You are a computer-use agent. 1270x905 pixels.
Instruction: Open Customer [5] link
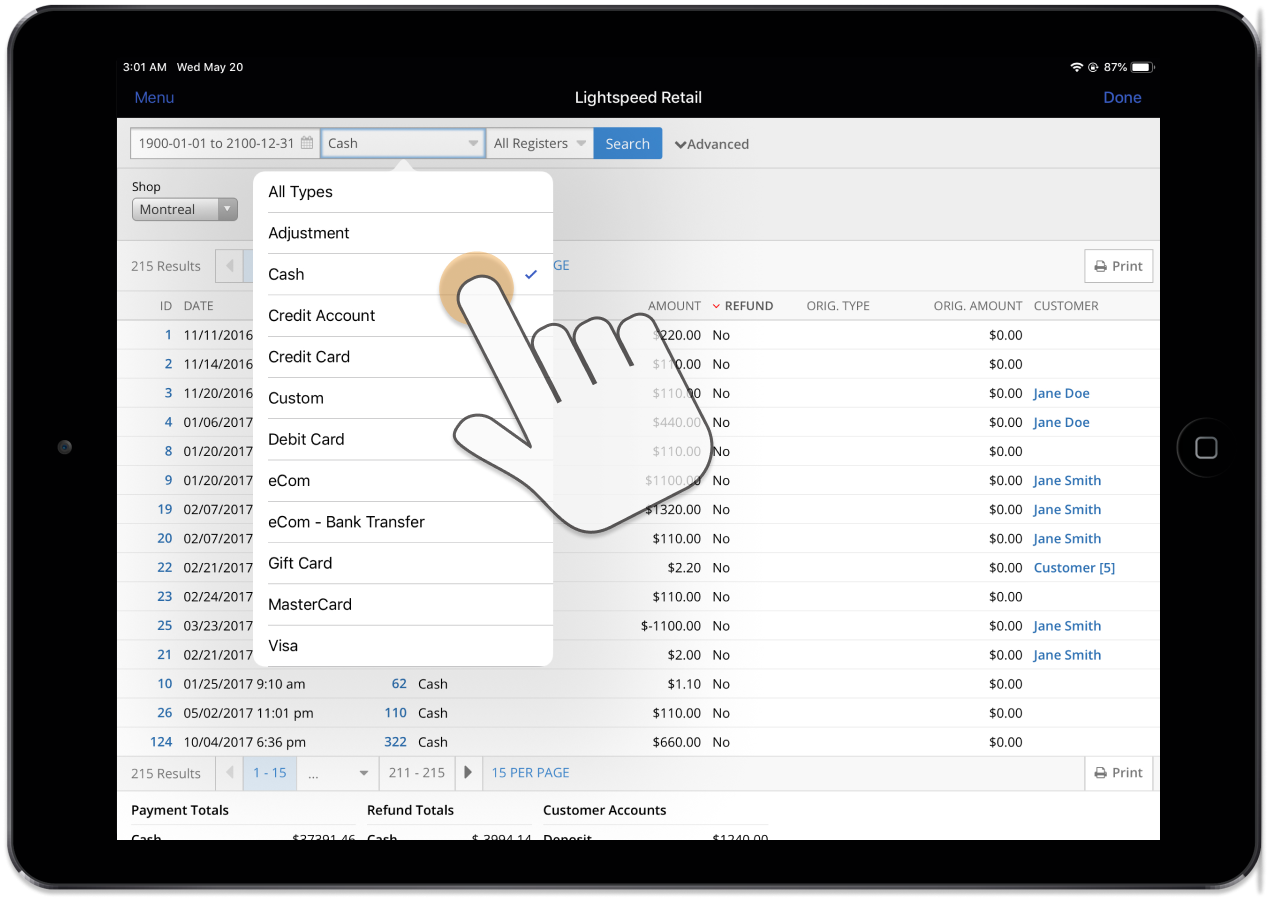1074,567
